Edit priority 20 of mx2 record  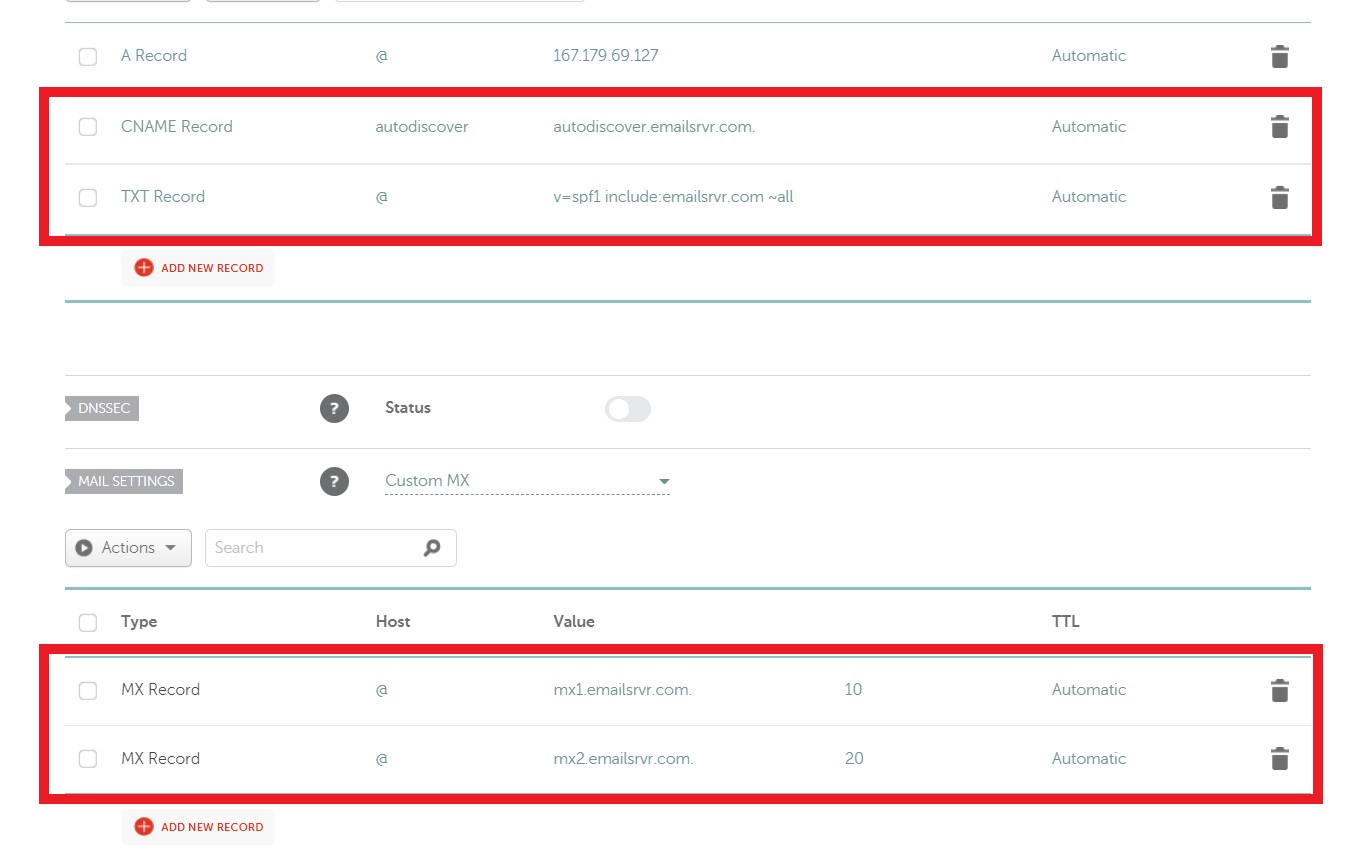pos(854,759)
